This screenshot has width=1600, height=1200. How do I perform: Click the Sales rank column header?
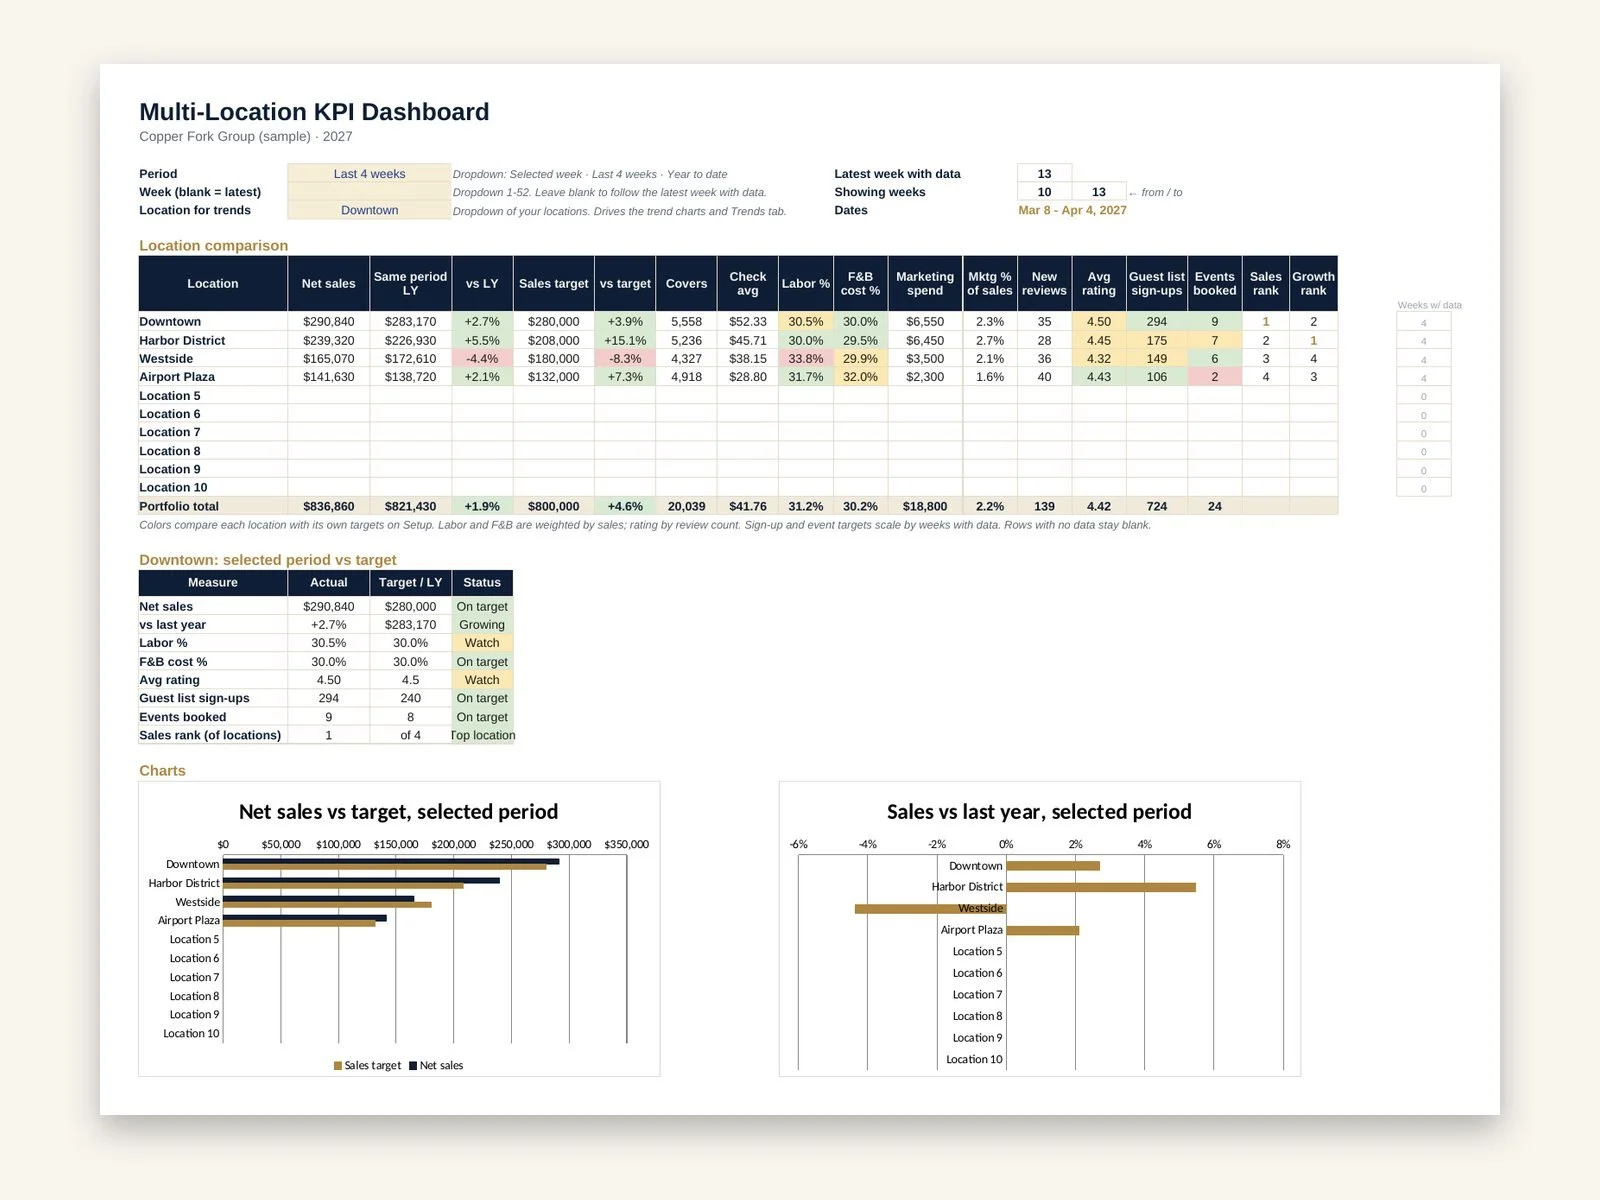point(1265,284)
